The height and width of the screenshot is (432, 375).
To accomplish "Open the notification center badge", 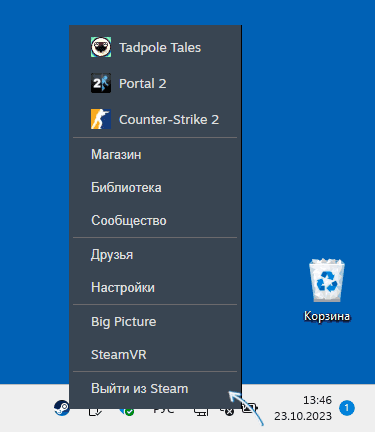I will coord(347,408).
